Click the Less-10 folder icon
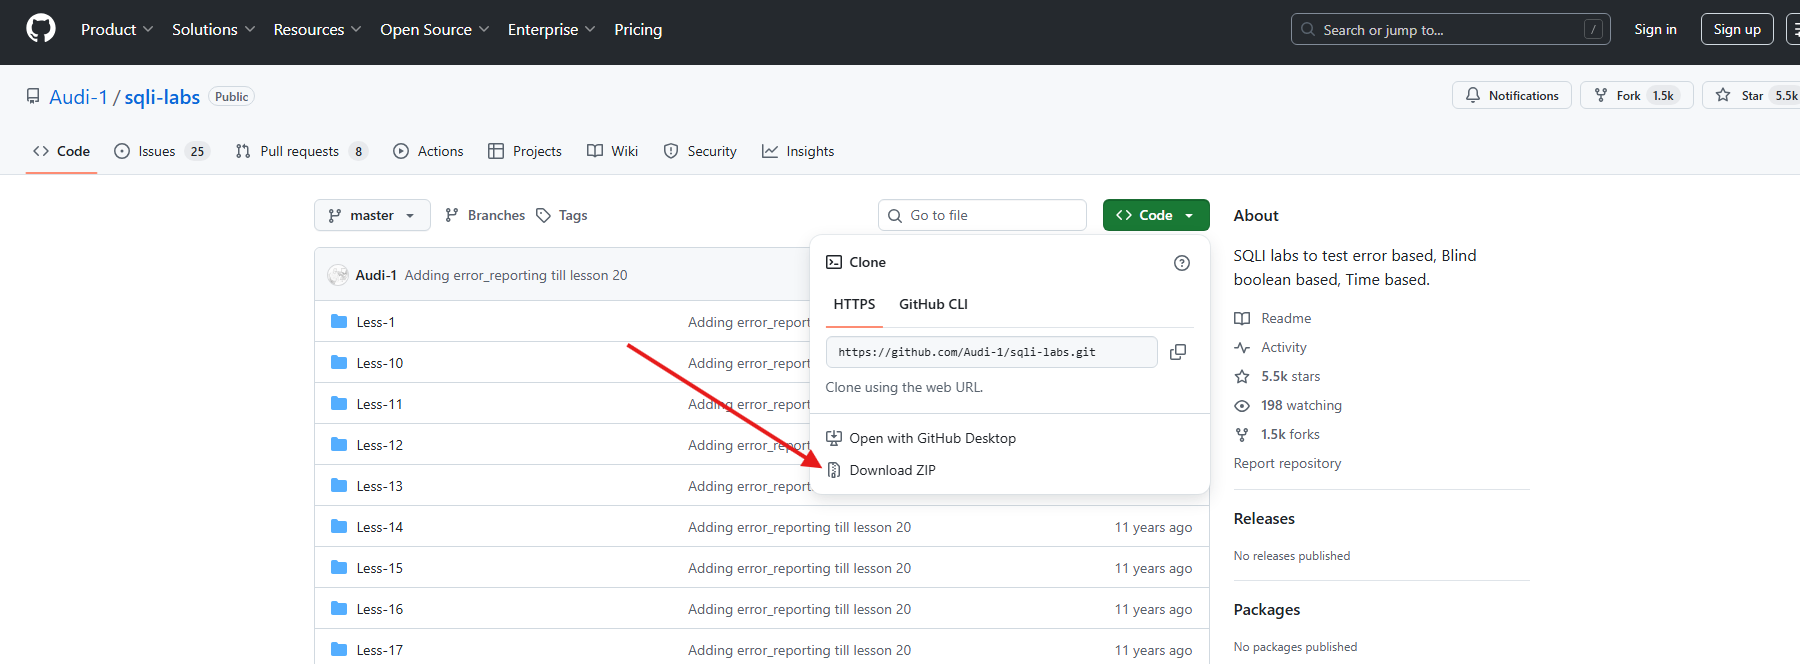The image size is (1800, 664). 339,362
